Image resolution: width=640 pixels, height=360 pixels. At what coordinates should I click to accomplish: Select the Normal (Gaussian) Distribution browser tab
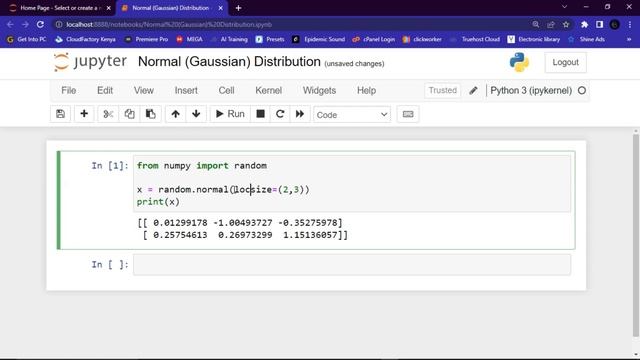pyautogui.click(x=172, y=8)
